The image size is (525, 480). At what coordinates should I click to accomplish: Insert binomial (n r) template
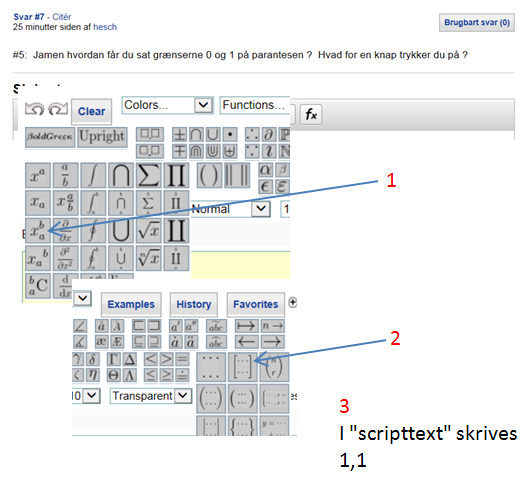[x=275, y=367]
